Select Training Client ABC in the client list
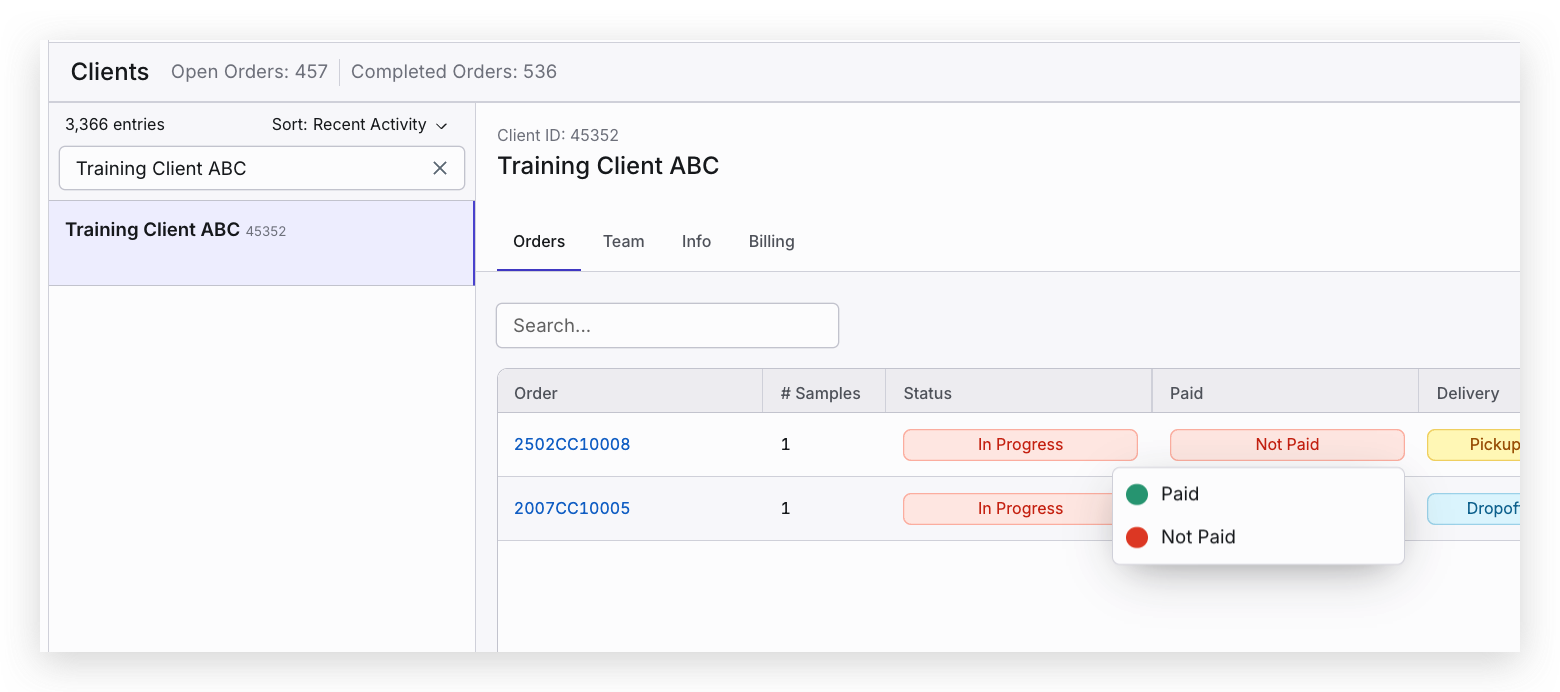Viewport: 1560px width, 692px height. click(x=261, y=243)
